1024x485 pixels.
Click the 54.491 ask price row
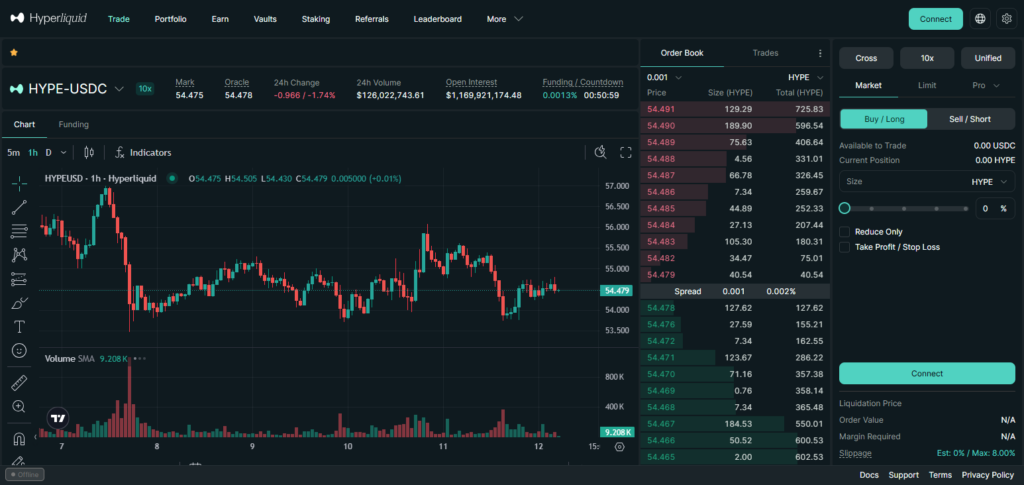735,109
